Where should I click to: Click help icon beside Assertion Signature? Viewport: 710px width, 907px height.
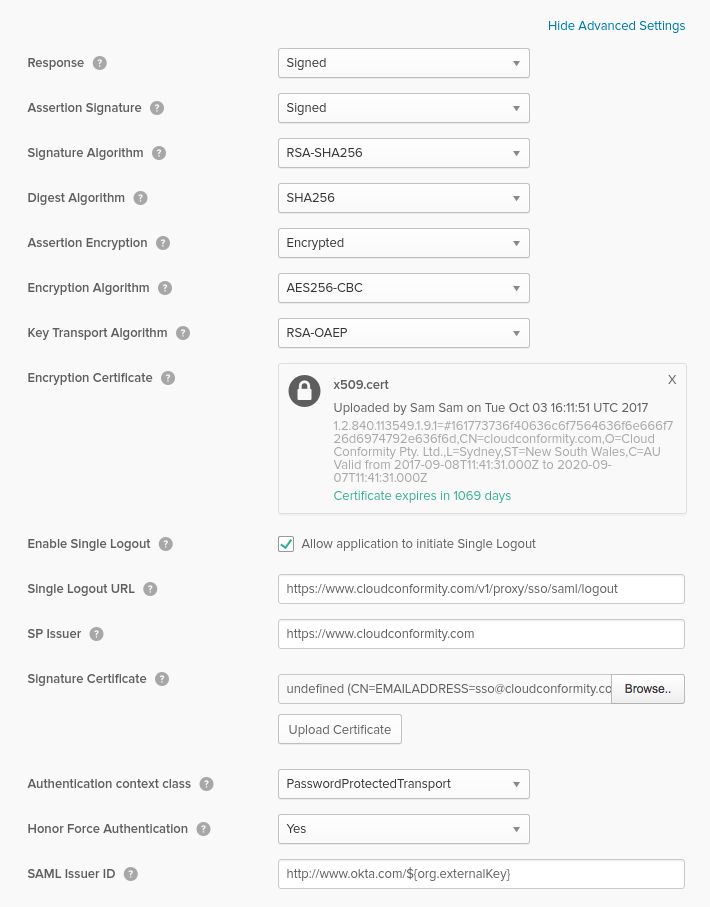pos(157,108)
